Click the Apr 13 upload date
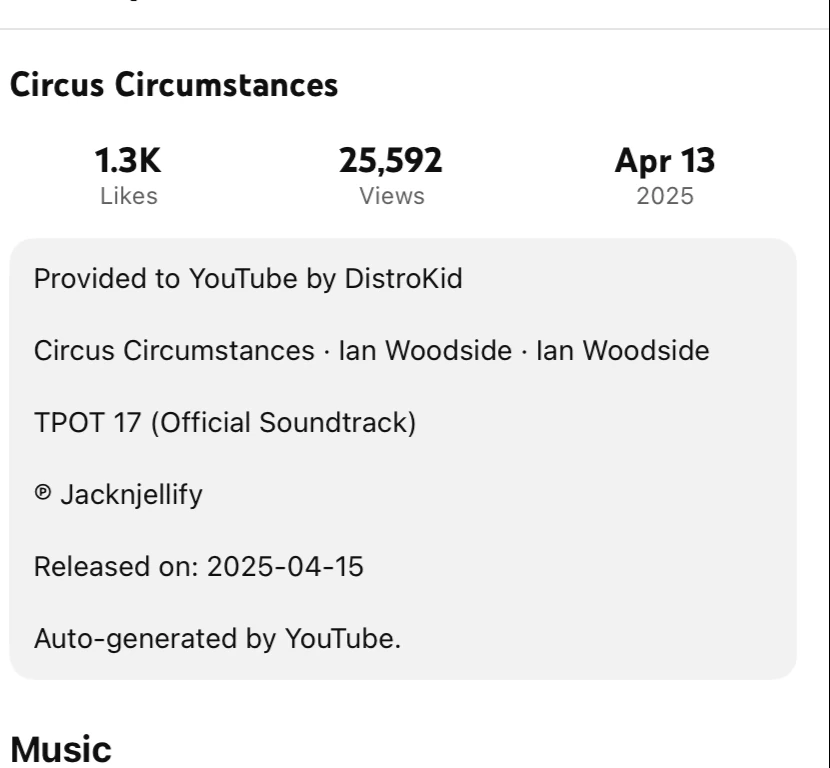The image size is (830, 768). coord(664,161)
